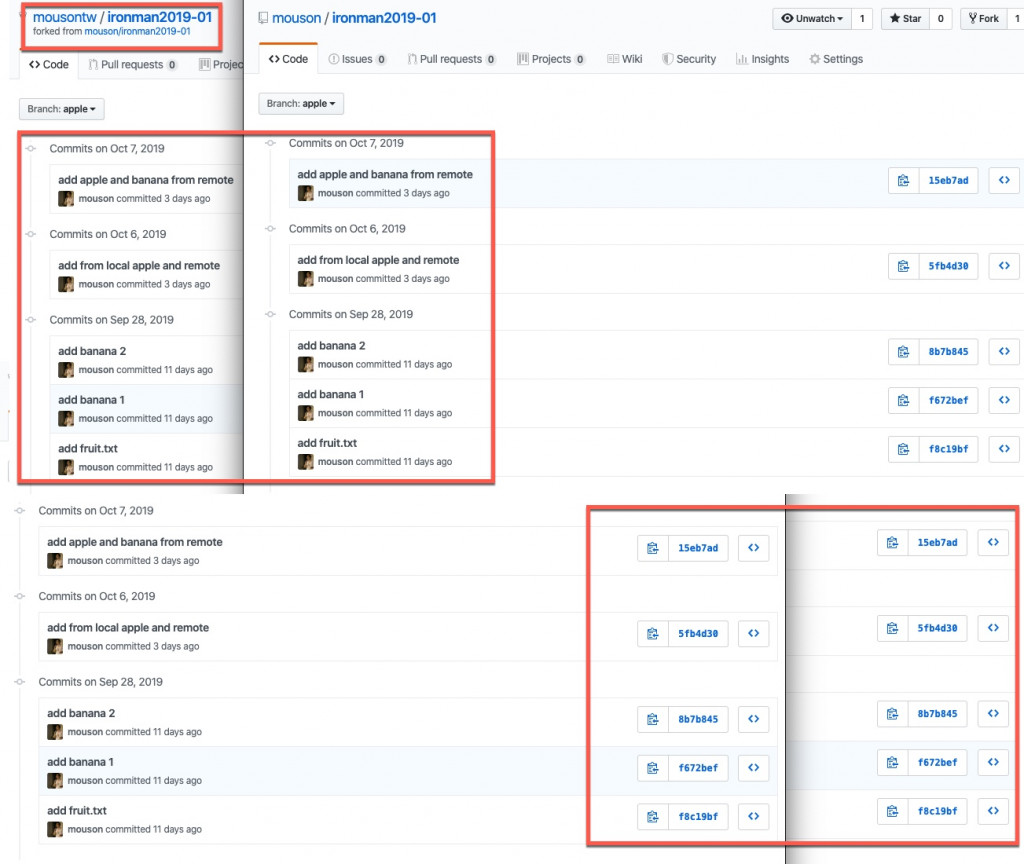Open Branch: apple selector in mousontw fork panel

(61, 109)
